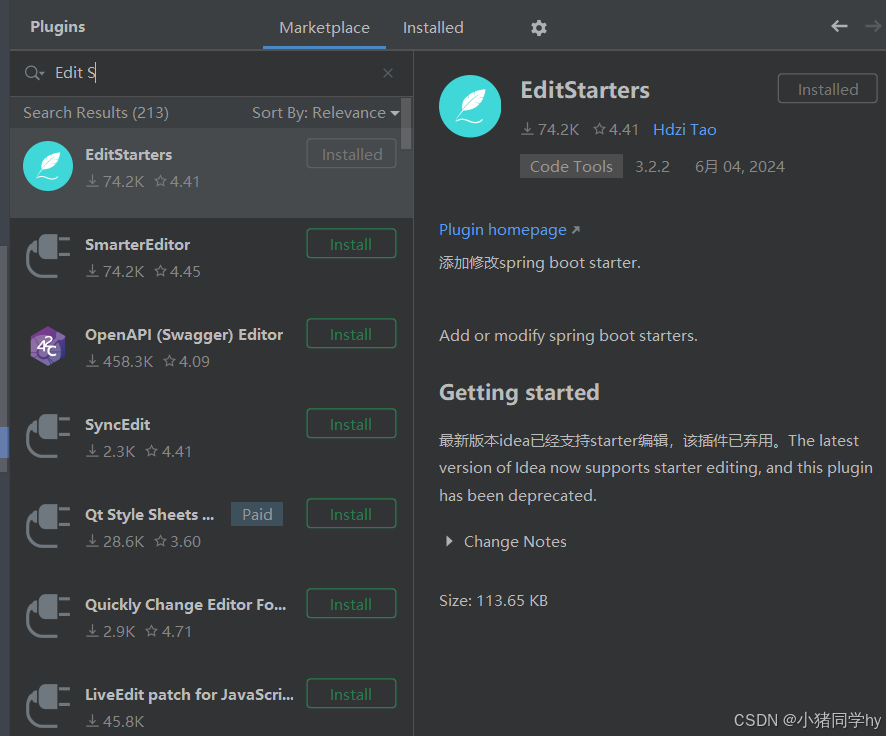Click the Getting started heading
This screenshot has height=736, width=886.
[519, 393]
